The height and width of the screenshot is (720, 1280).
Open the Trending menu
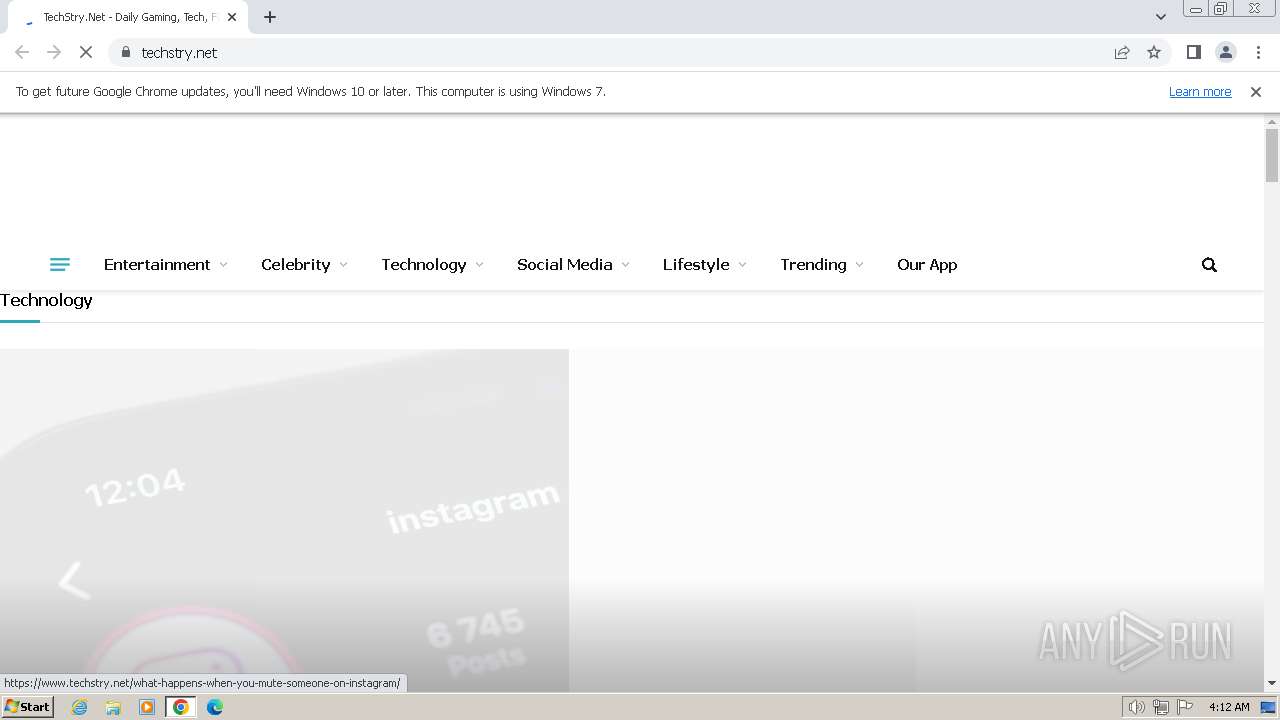(x=813, y=265)
